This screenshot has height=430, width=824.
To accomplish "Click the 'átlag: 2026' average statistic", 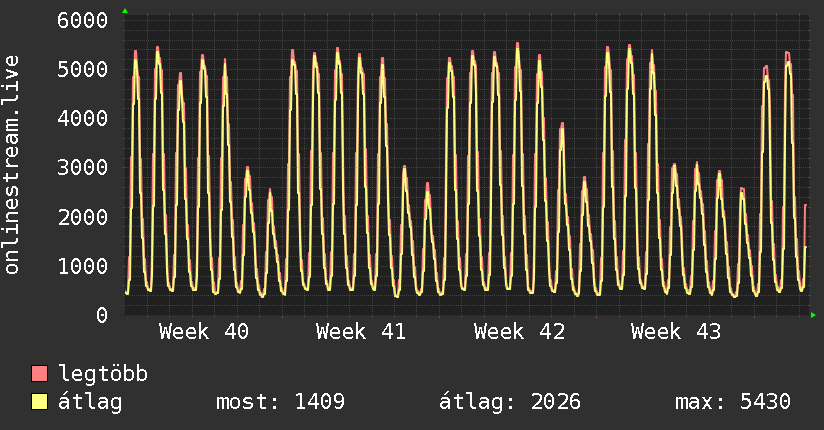I will coord(510,402).
